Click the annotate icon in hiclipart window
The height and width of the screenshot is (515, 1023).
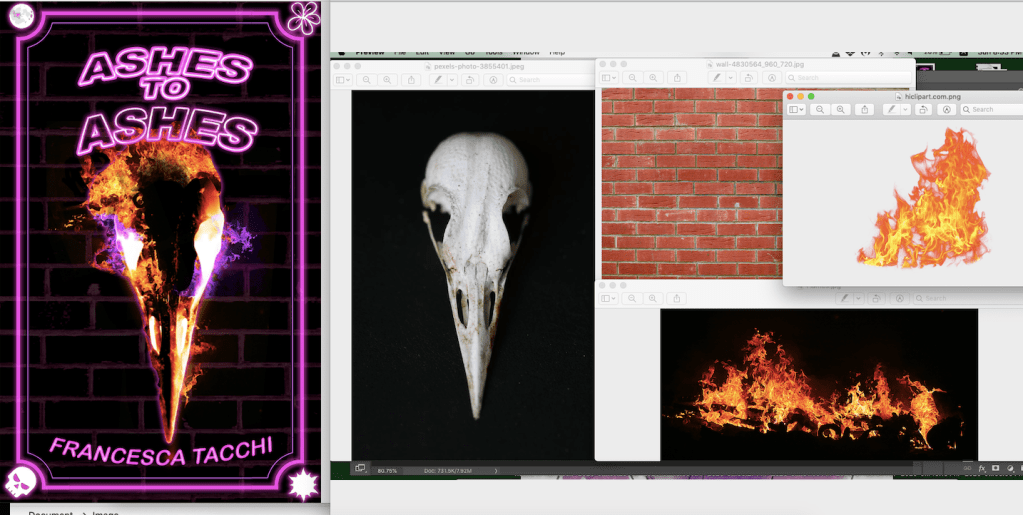click(x=945, y=109)
